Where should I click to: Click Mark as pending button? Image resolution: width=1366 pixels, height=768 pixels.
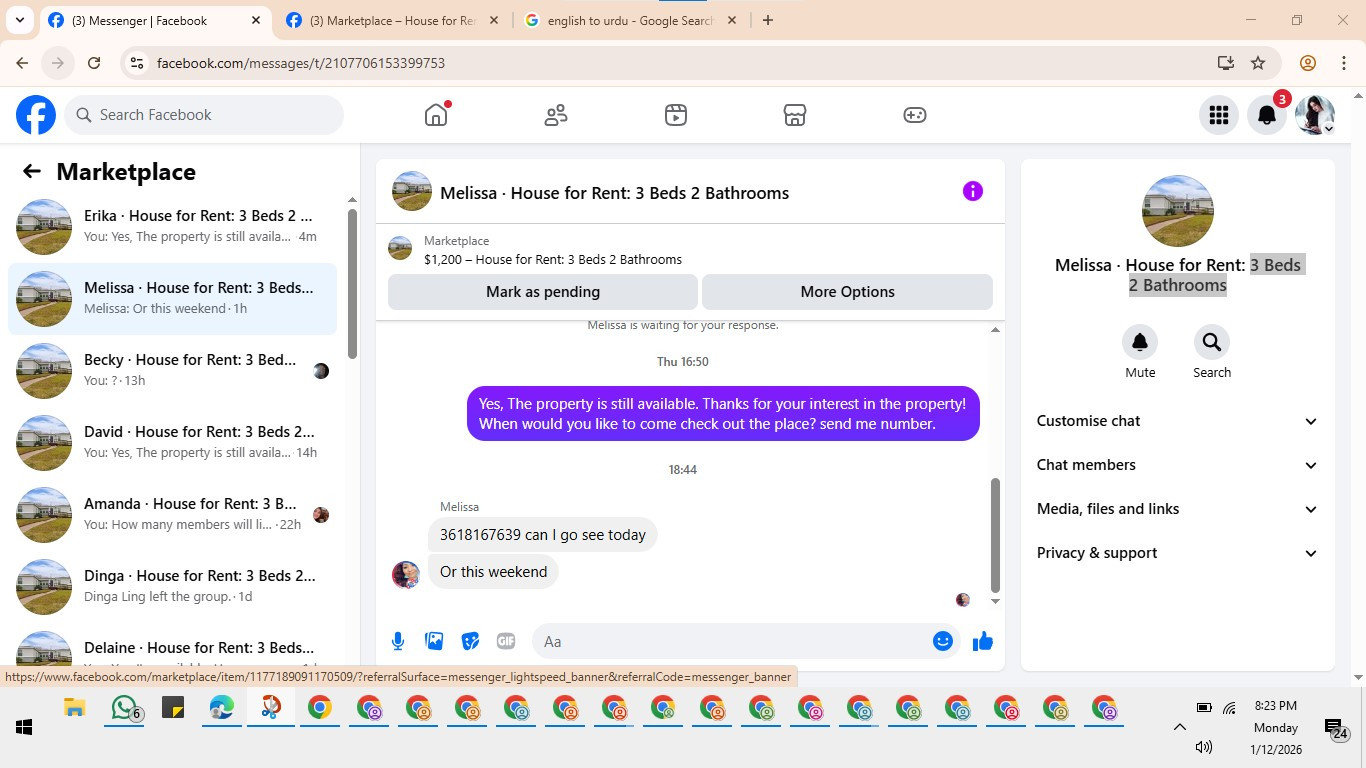[x=543, y=292]
